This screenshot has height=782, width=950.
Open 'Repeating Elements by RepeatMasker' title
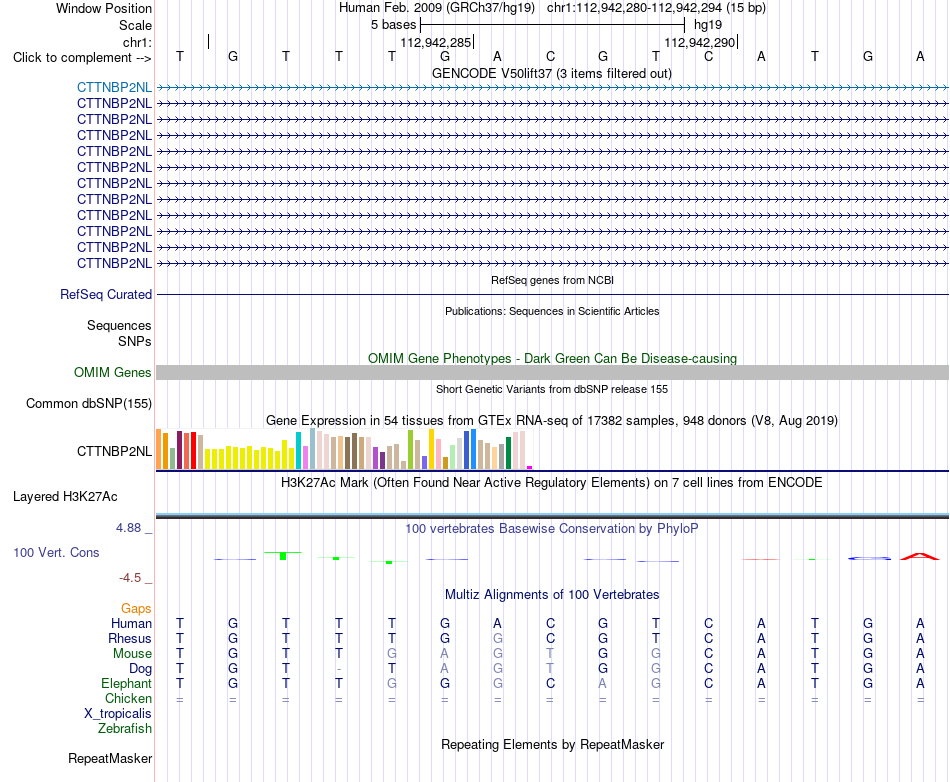point(552,744)
